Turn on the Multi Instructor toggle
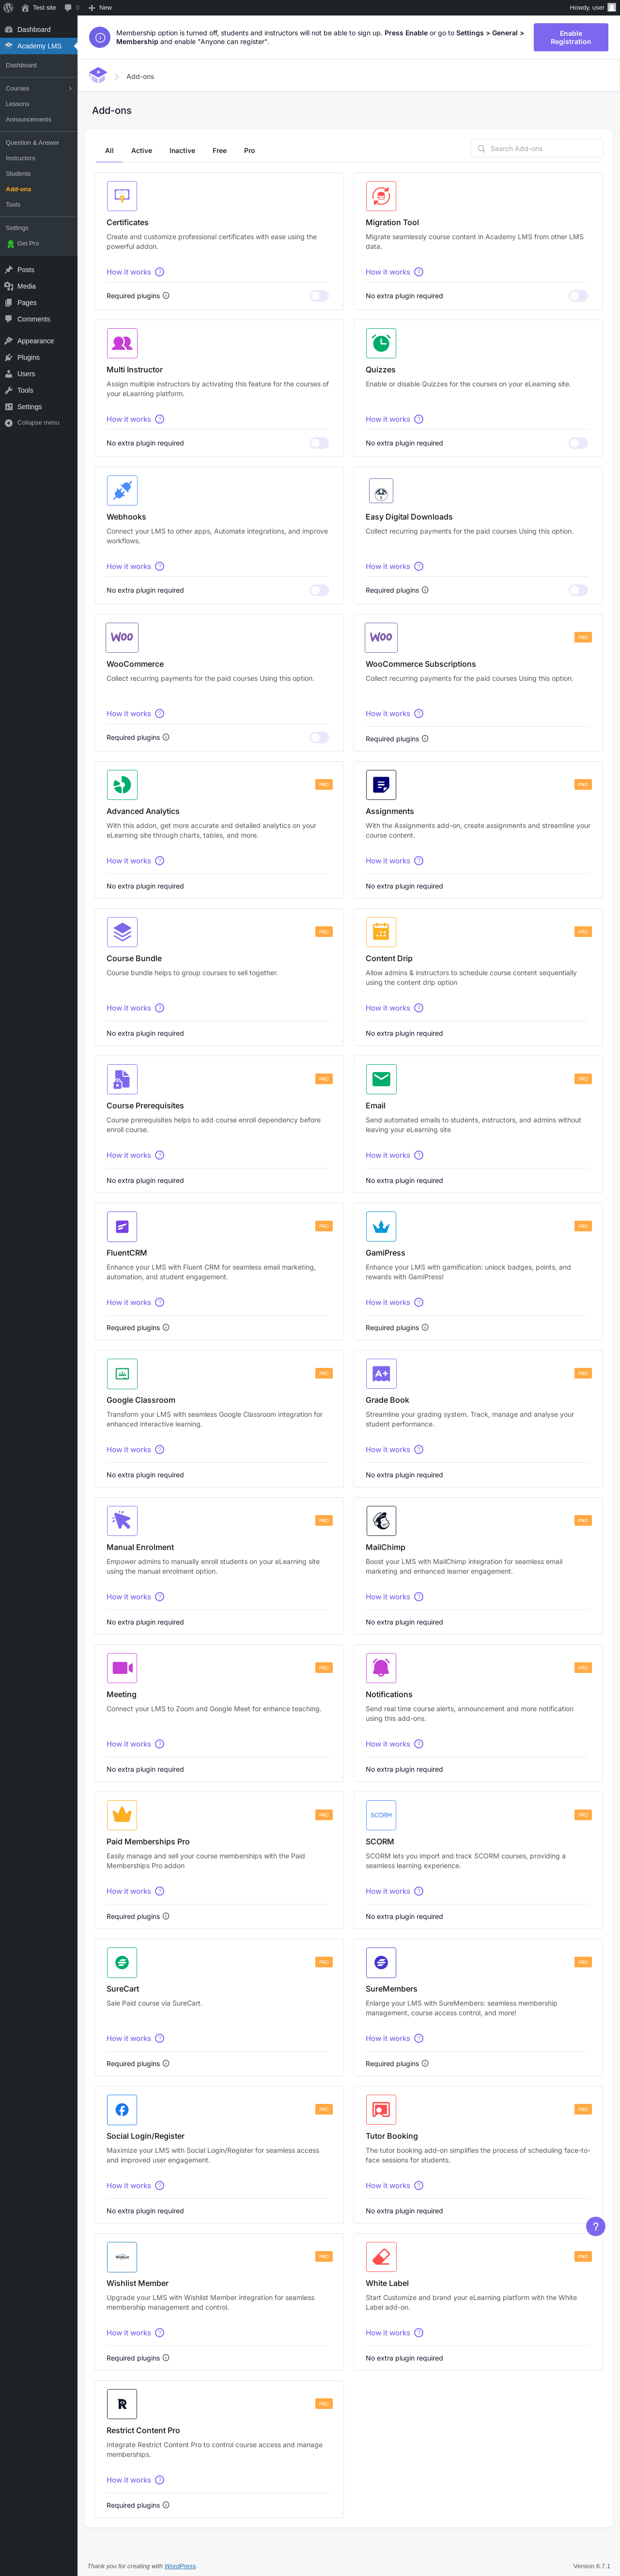Screen dimensions: 620x2576 319,443
